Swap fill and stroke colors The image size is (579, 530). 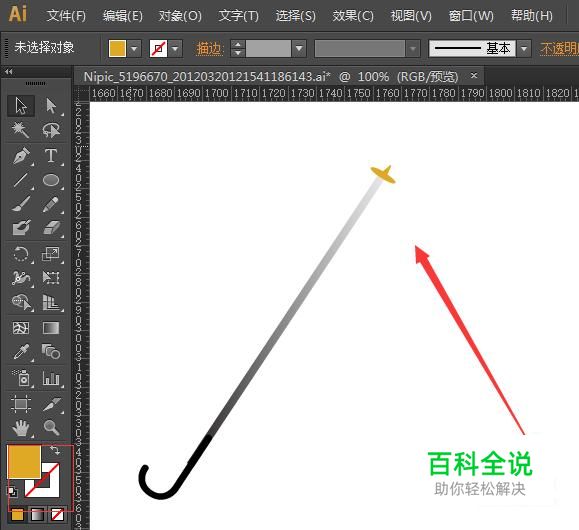tap(55, 450)
